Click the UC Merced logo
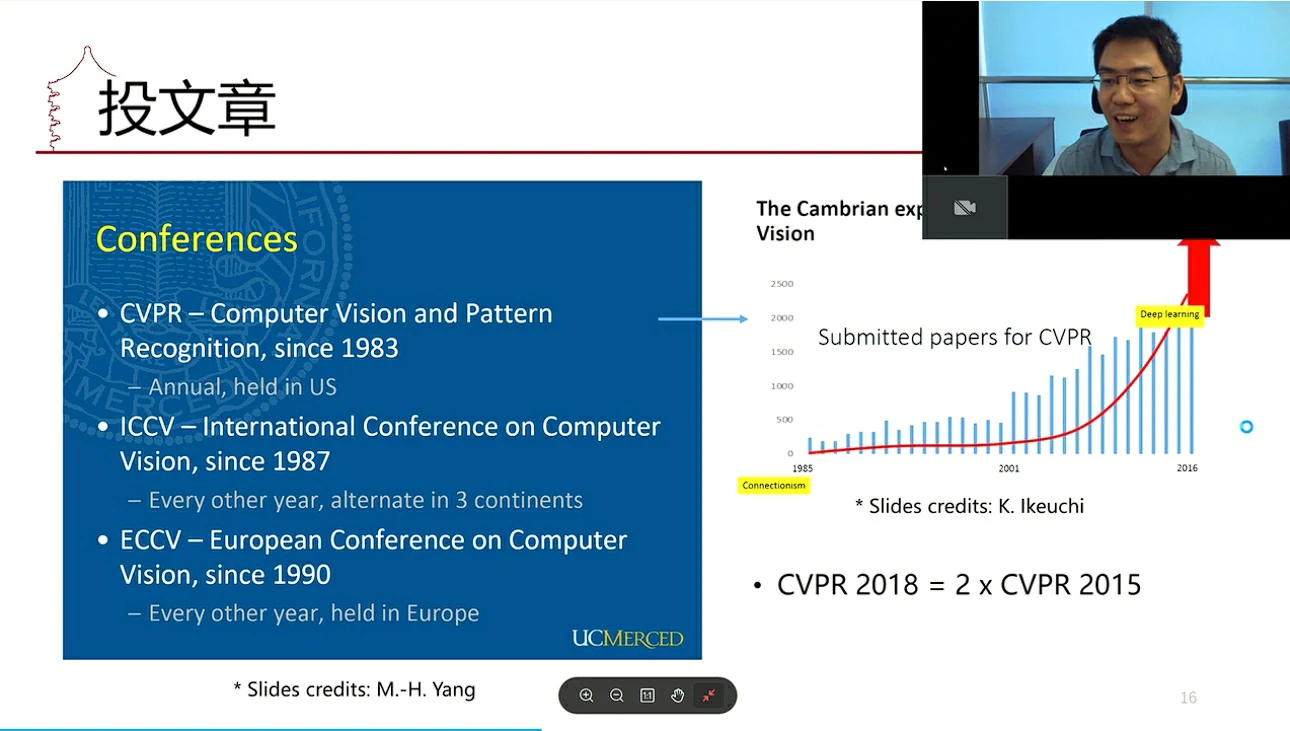Viewport: 1290px width, 731px height. [x=627, y=639]
